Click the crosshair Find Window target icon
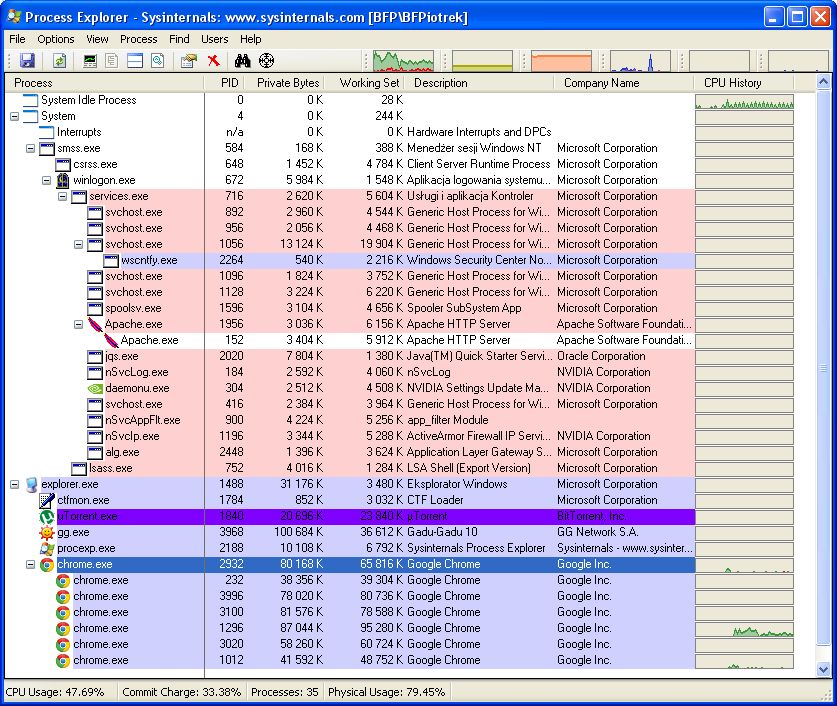The image size is (837, 706). (x=266, y=61)
